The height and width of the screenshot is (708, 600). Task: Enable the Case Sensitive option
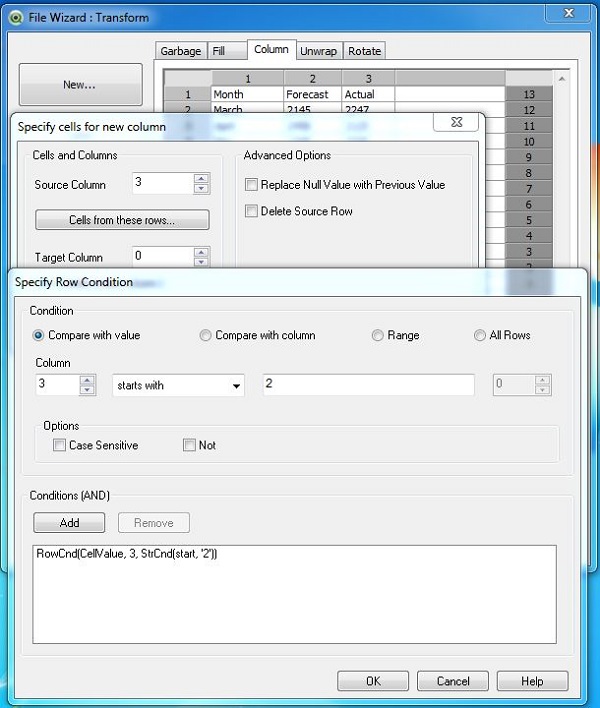click(59, 445)
